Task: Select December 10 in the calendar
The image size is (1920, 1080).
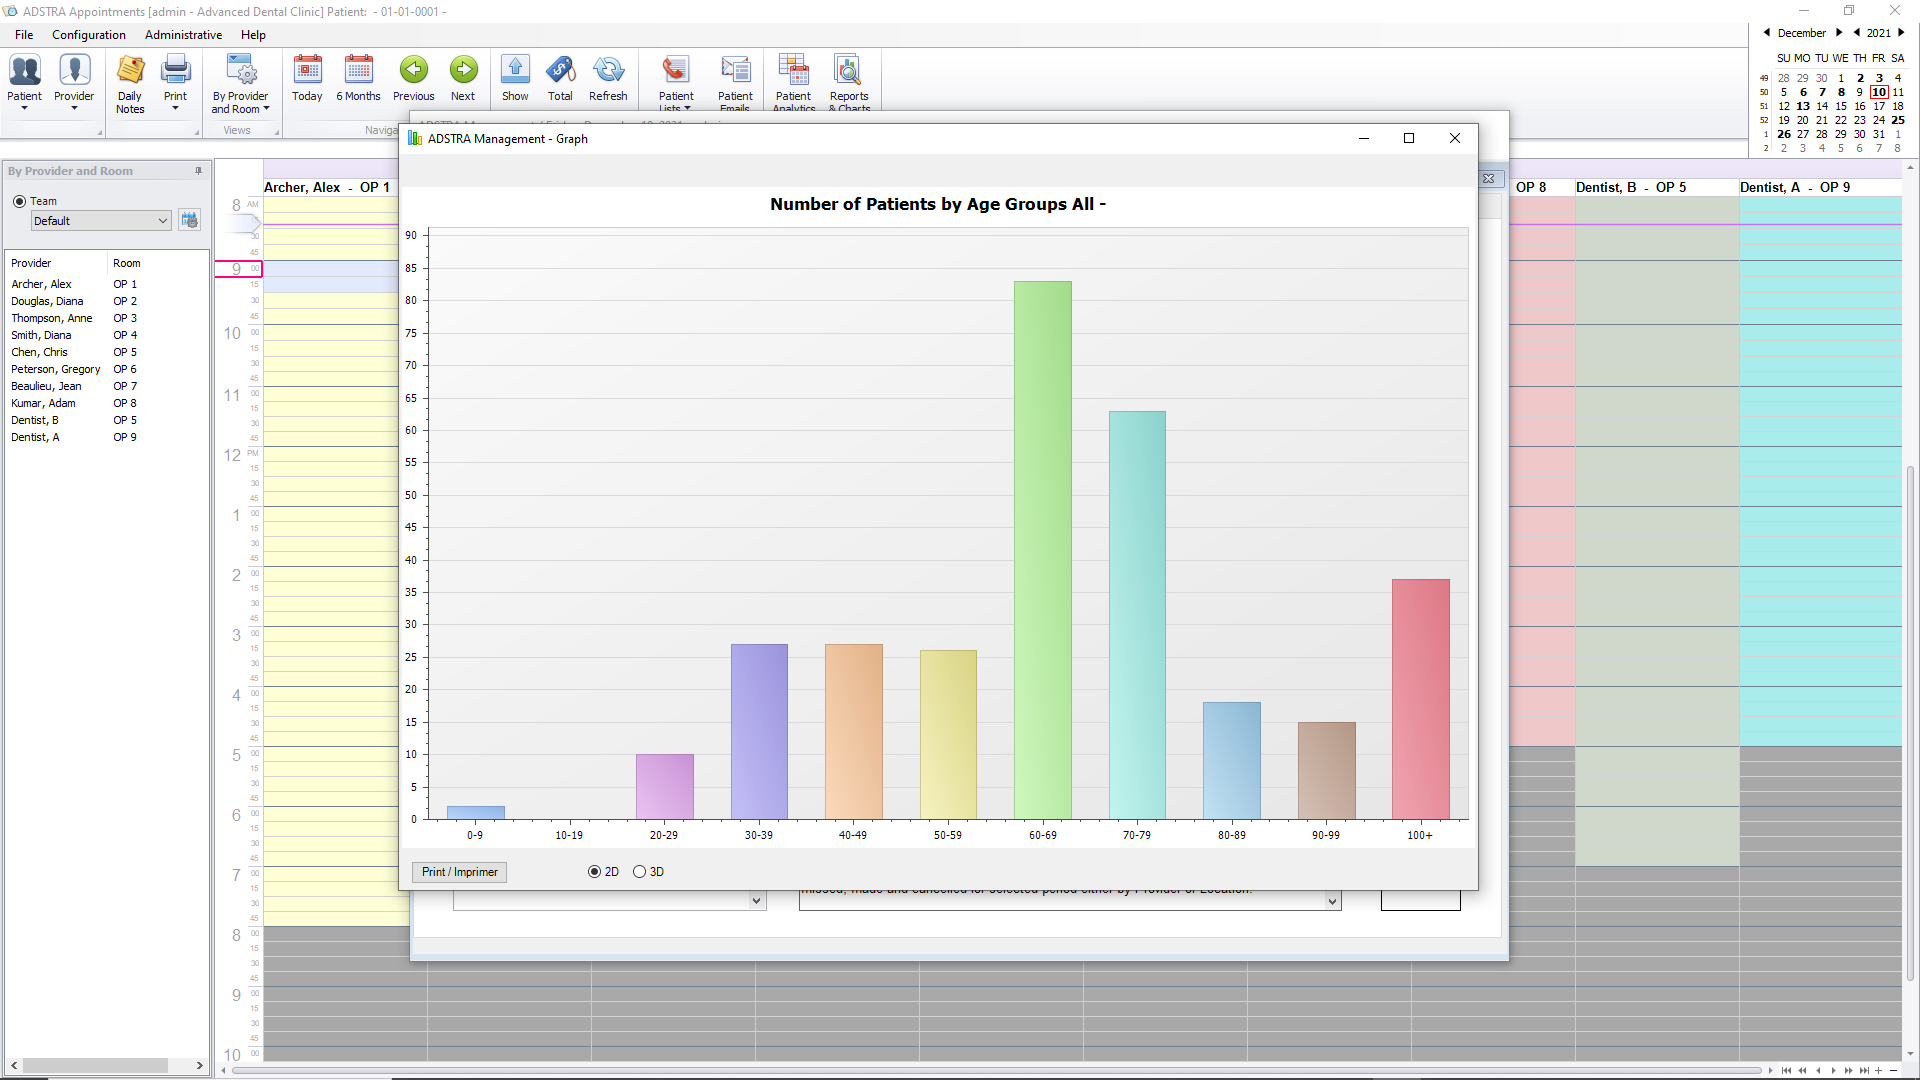Action: 1879,92
